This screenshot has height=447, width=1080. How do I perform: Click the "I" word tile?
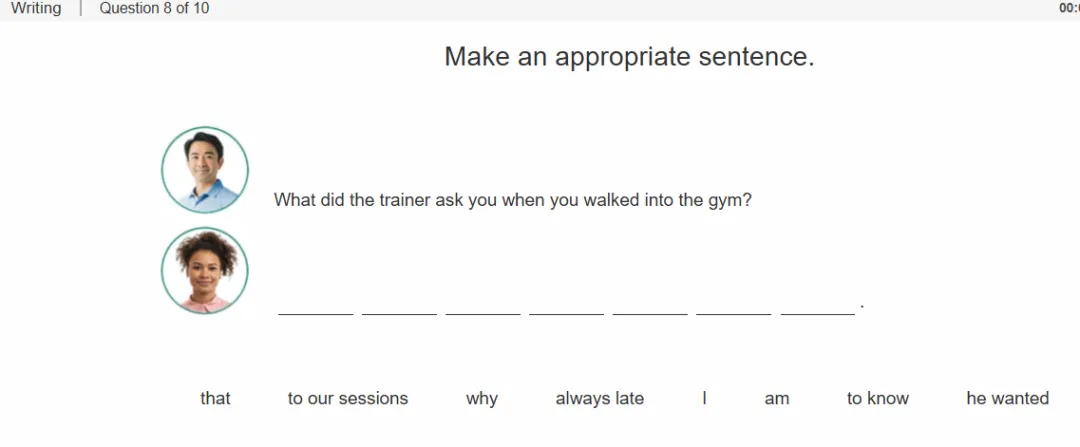tap(705, 398)
